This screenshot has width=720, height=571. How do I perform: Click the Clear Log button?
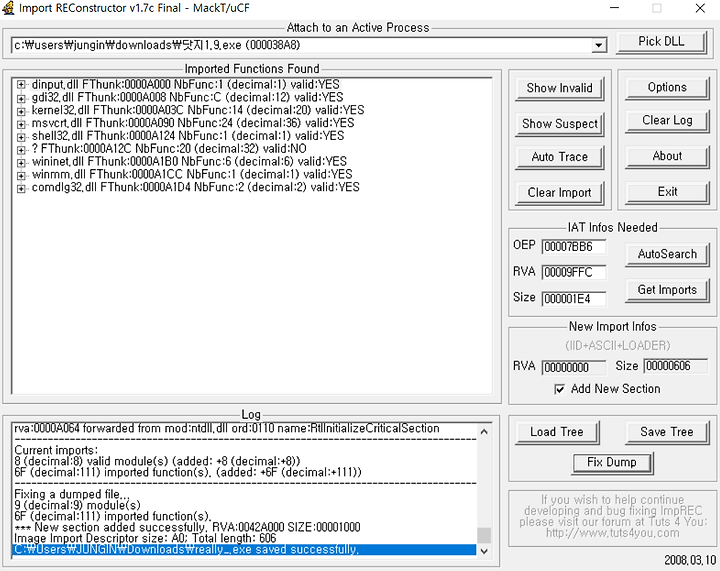[667, 121]
